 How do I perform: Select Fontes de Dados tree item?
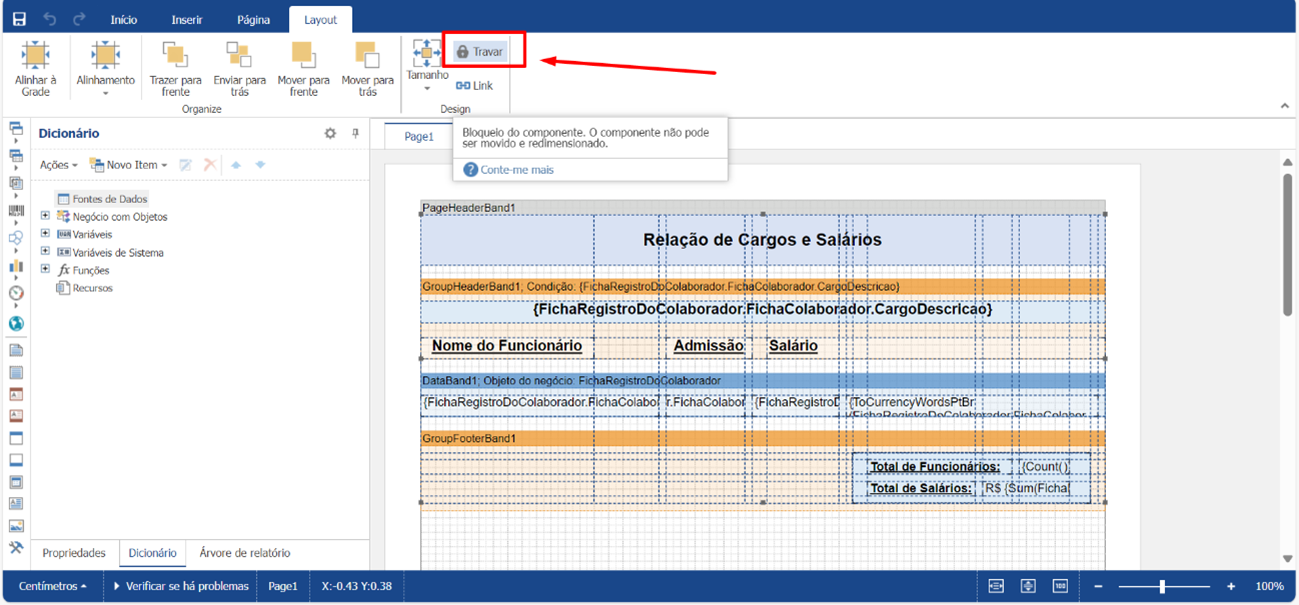[x=103, y=199]
